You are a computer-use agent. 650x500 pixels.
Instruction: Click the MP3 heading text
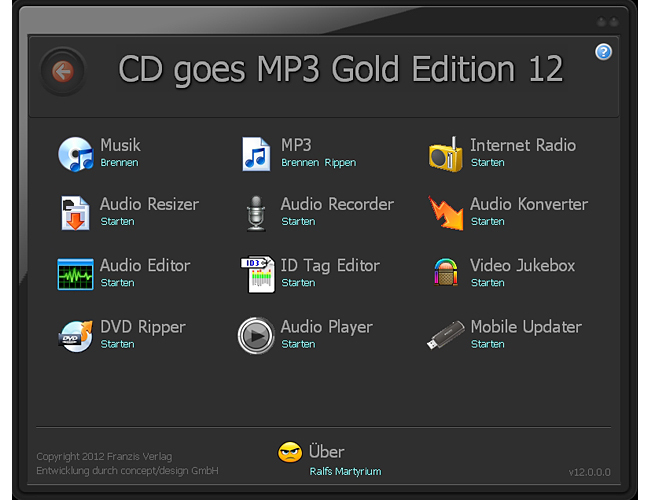pos(296,145)
